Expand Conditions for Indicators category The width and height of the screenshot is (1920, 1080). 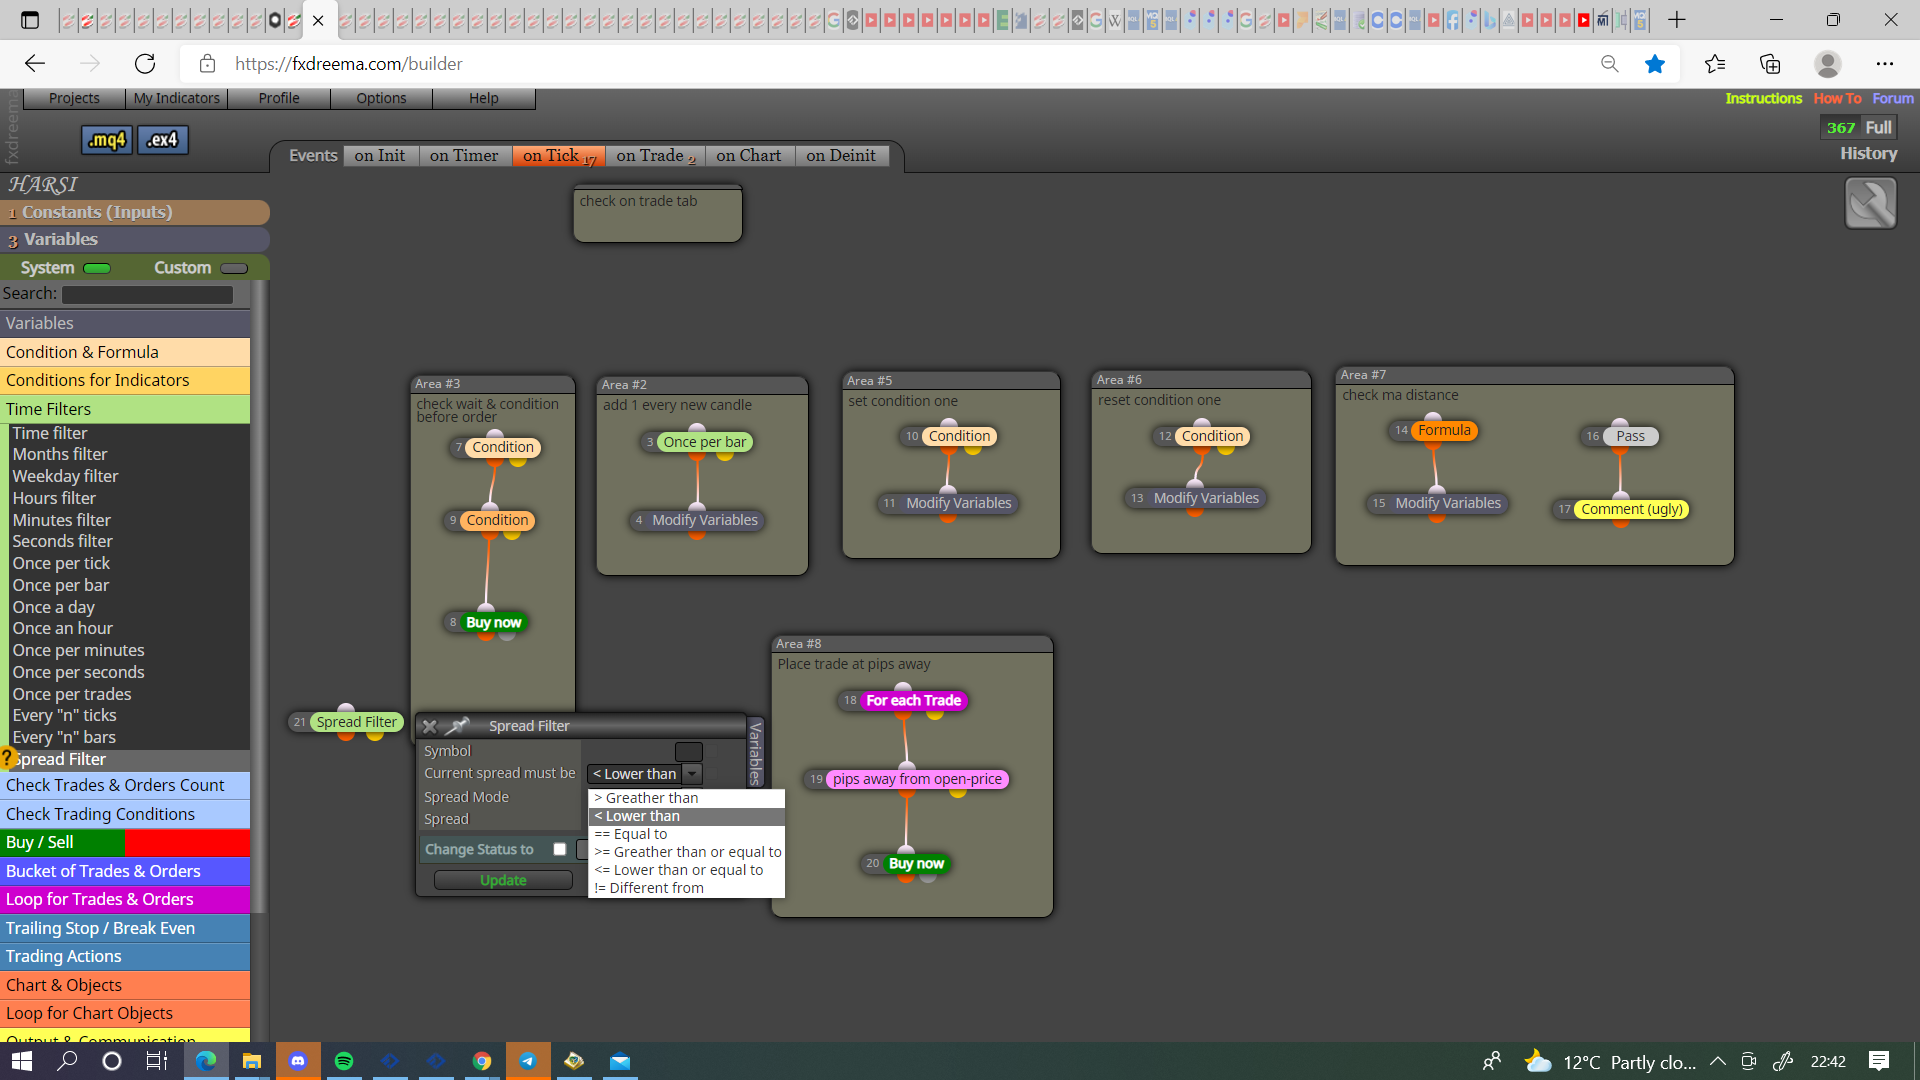tap(125, 380)
